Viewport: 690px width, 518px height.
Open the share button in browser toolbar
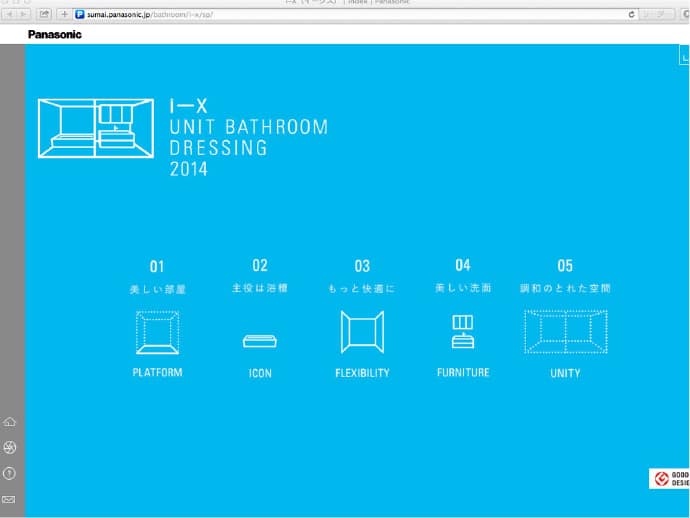point(44,15)
